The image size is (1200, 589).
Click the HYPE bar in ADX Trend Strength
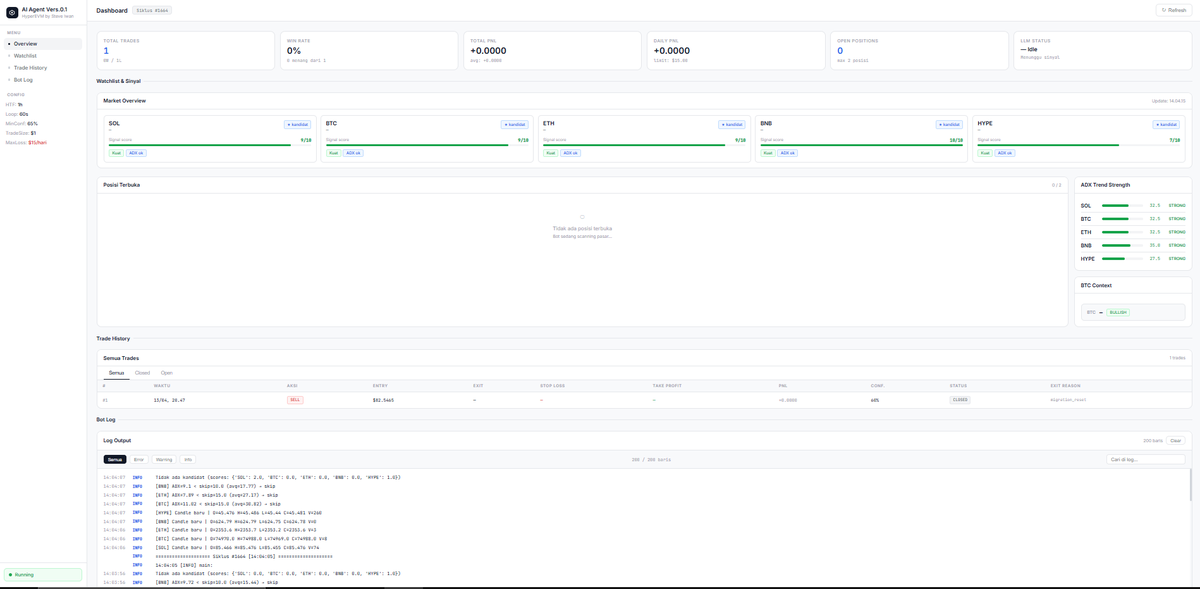1122,259
